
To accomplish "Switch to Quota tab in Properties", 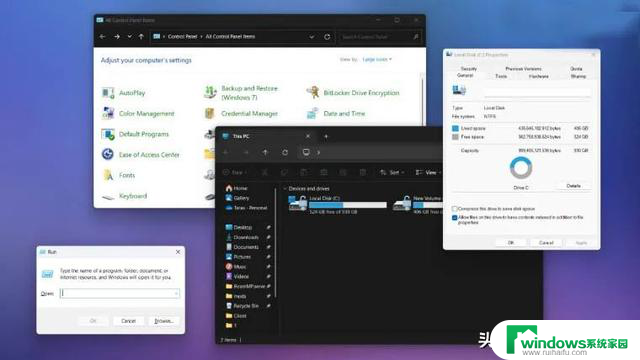I will coord(576,69).
